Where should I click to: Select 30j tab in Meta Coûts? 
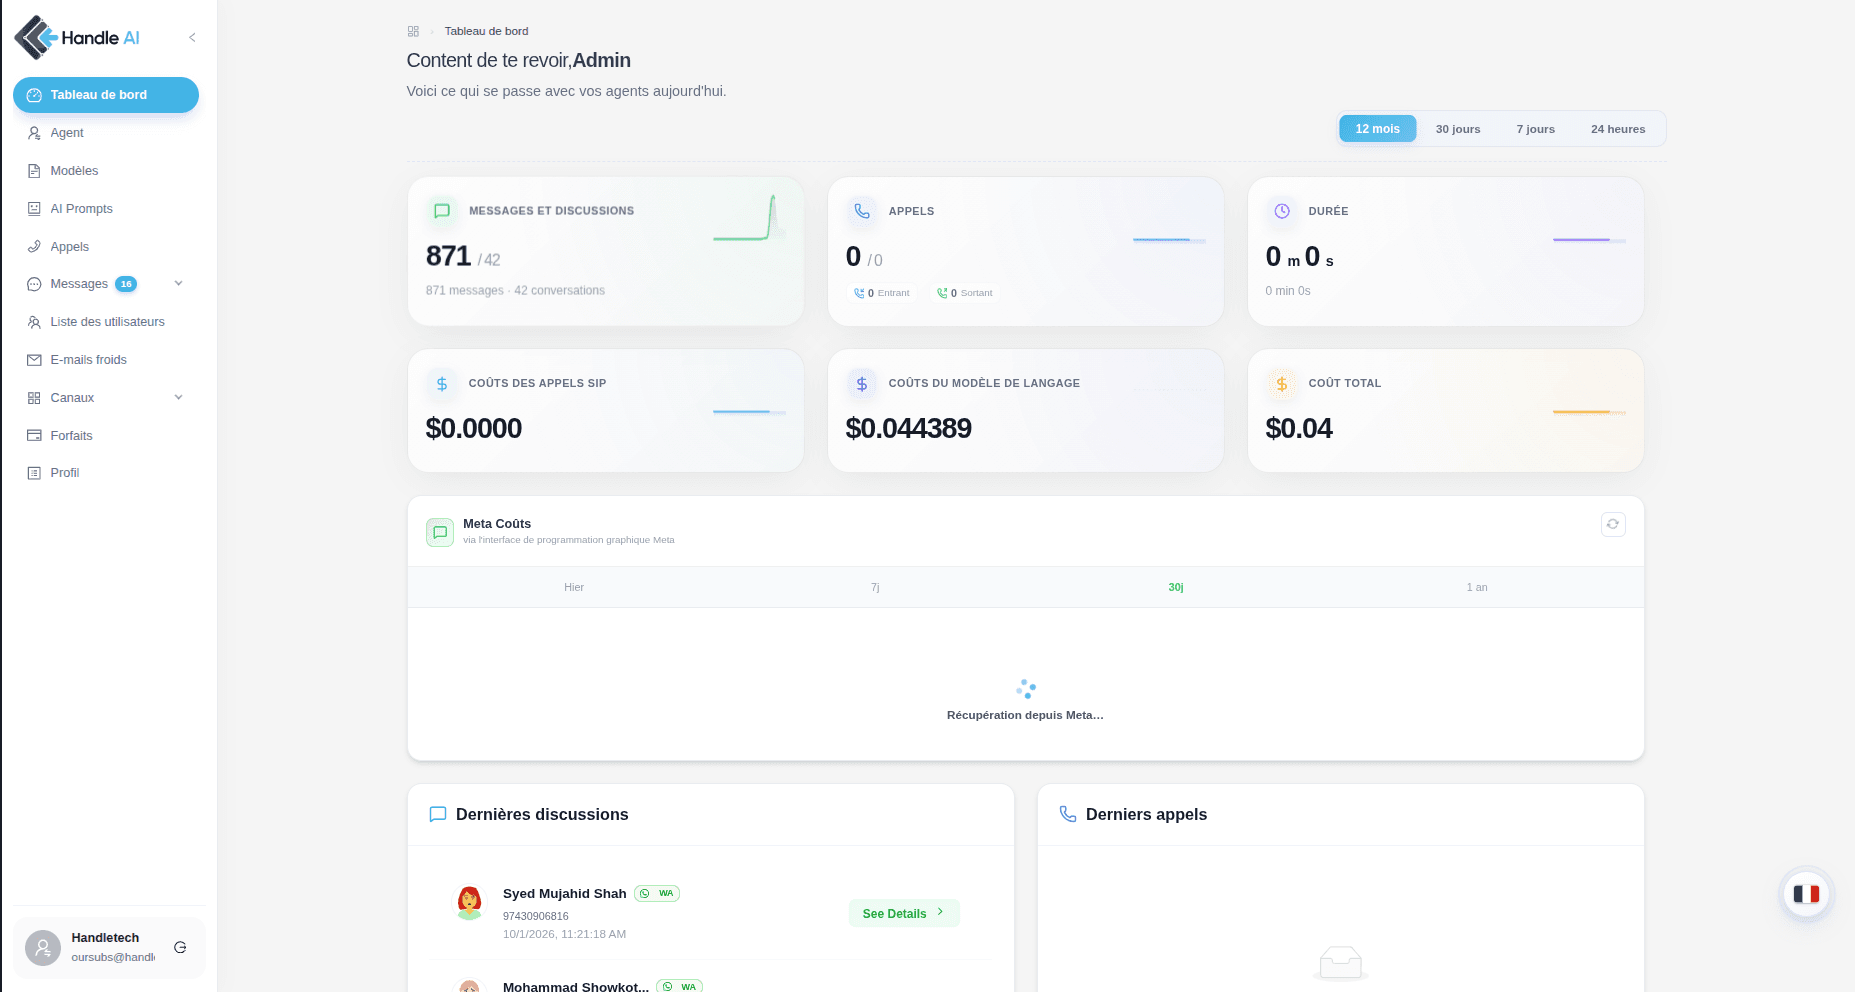(x=1176, y=587)
